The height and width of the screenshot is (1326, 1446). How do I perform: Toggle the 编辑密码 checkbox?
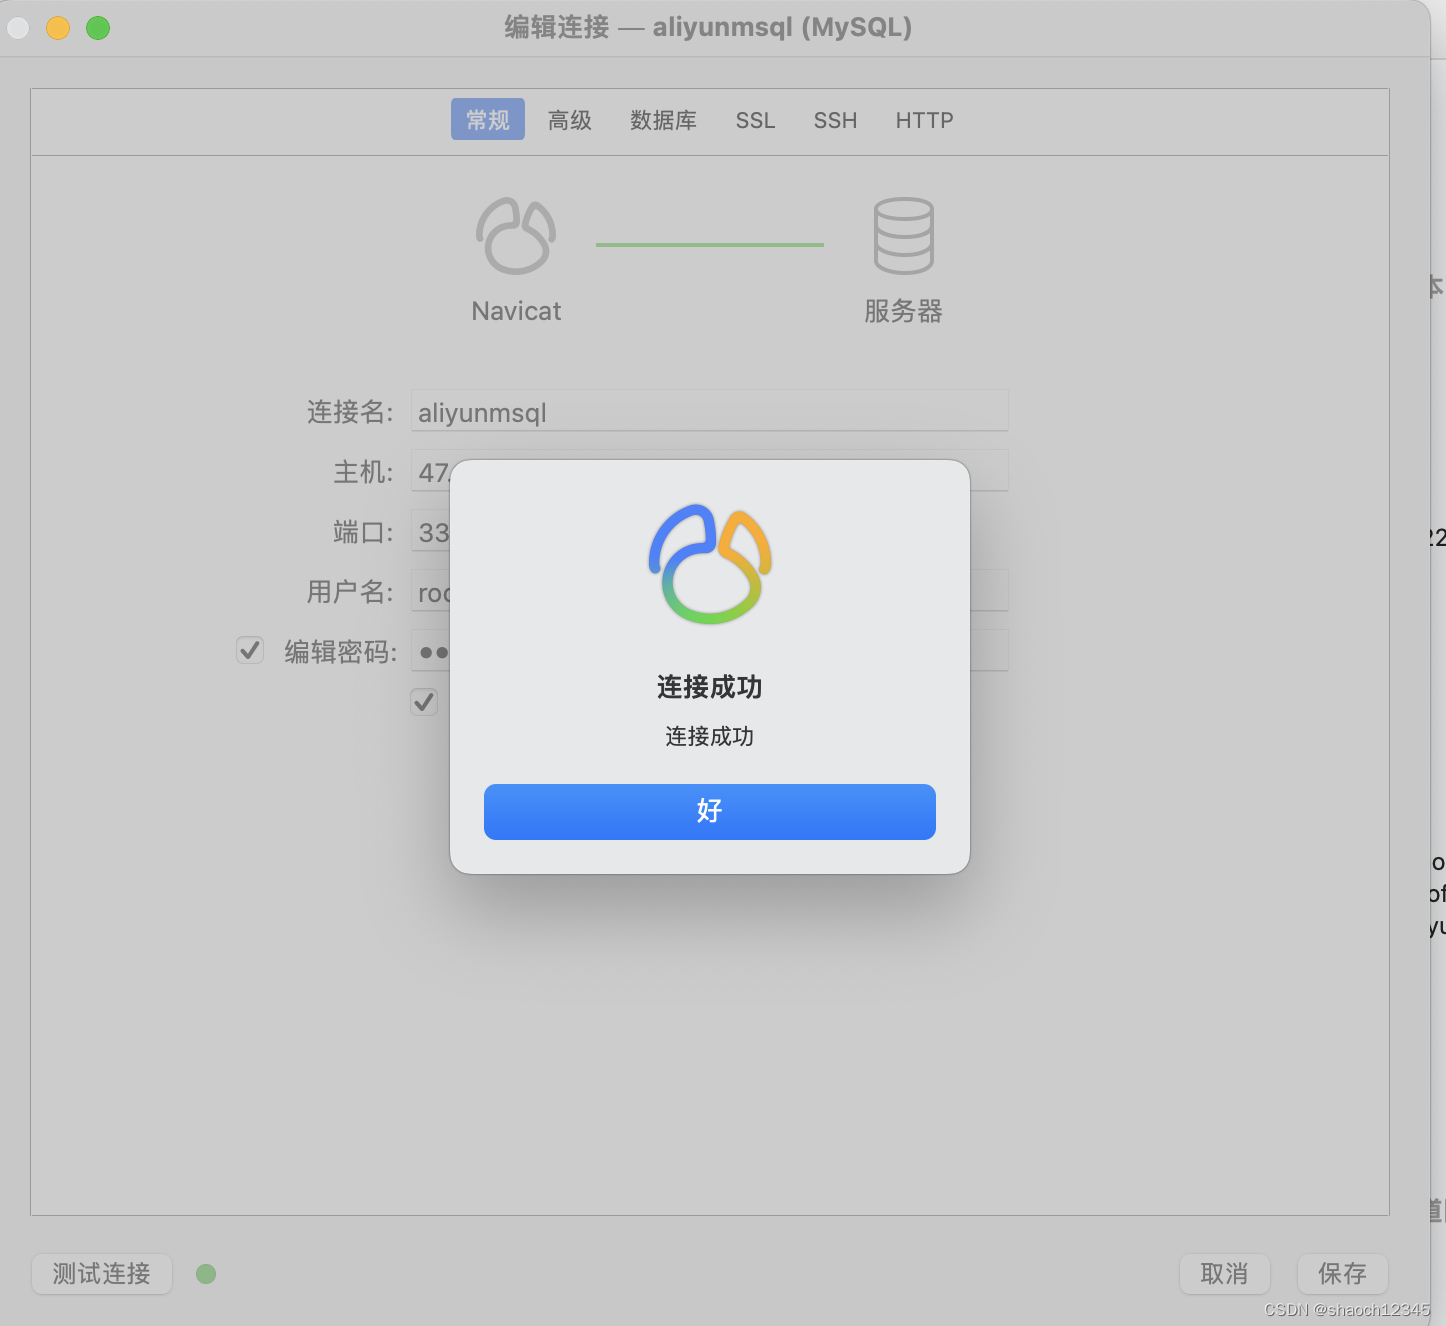(x=250, y=651)
